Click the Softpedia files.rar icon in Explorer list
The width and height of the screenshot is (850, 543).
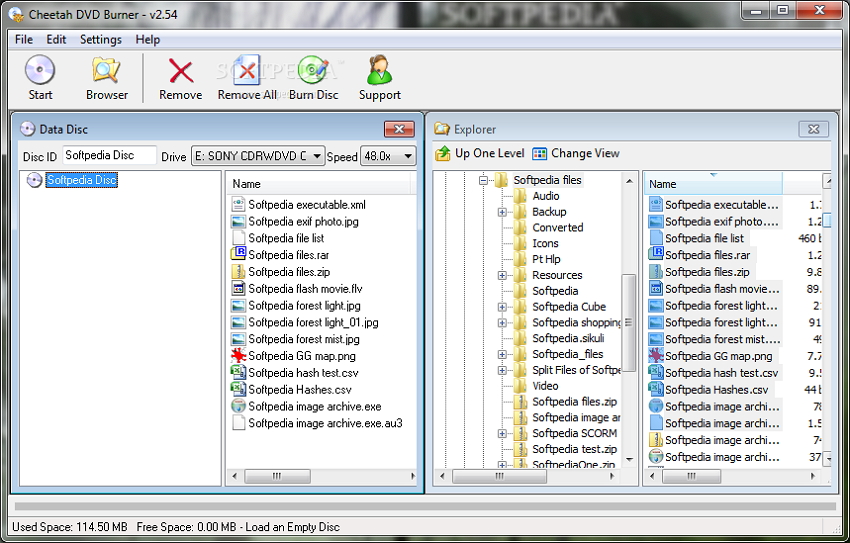(656, 254)
